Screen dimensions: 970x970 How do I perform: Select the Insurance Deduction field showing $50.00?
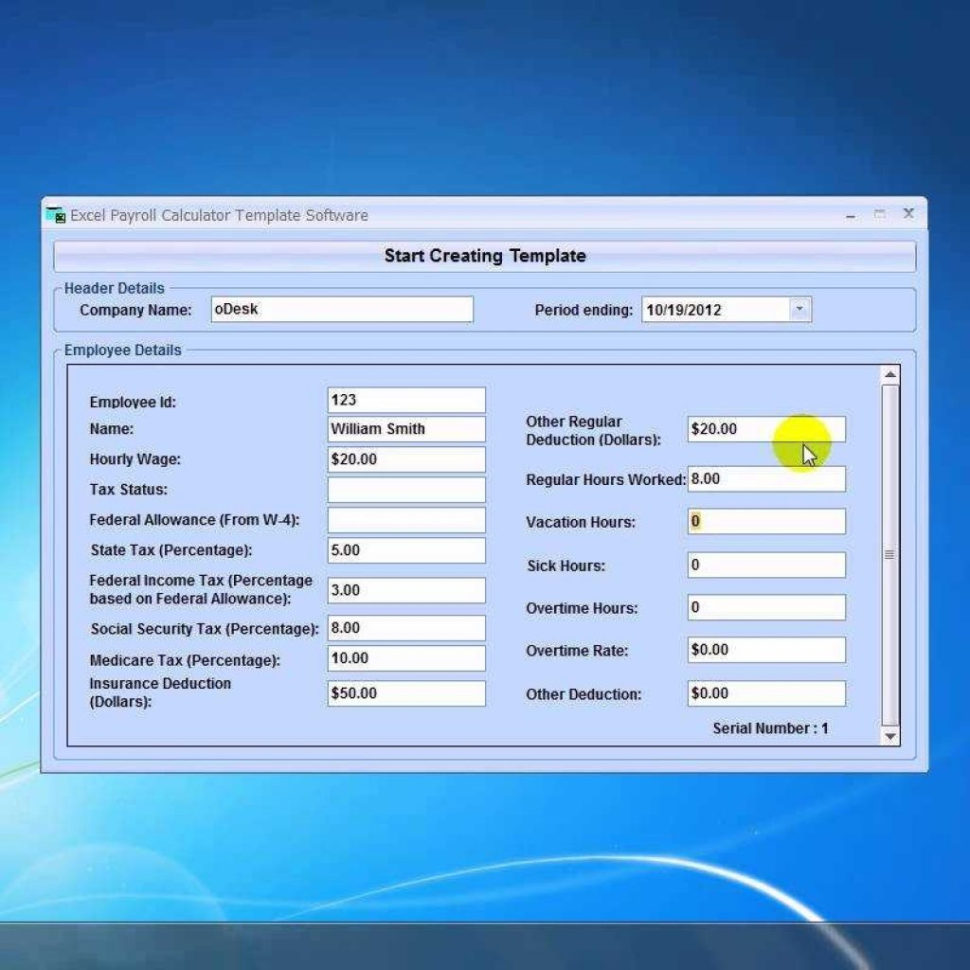(x=405, y=692)
